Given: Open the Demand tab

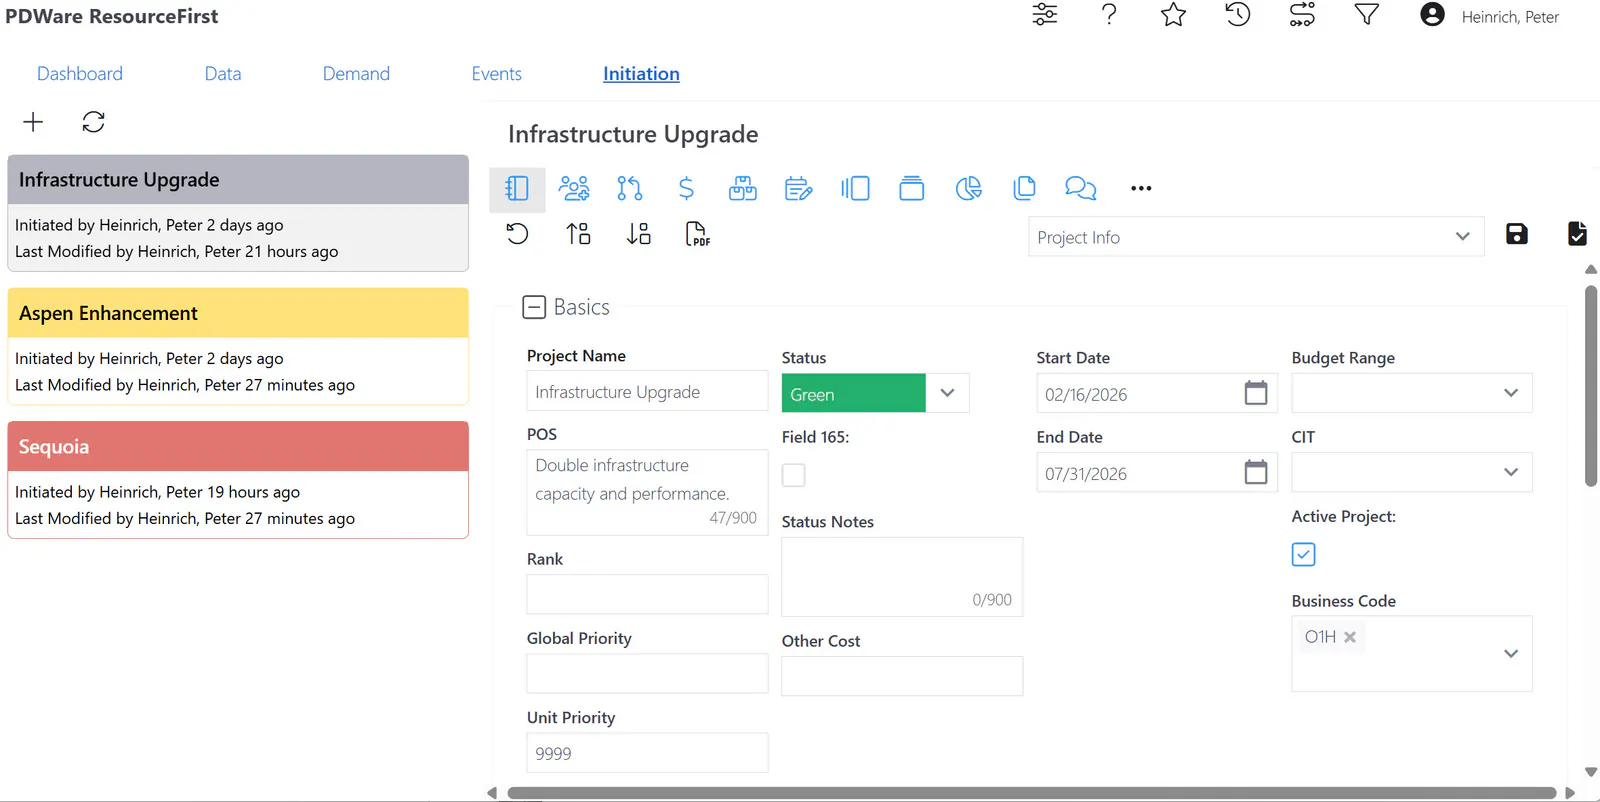Looking at the screenshot, I should coord(356,74).
